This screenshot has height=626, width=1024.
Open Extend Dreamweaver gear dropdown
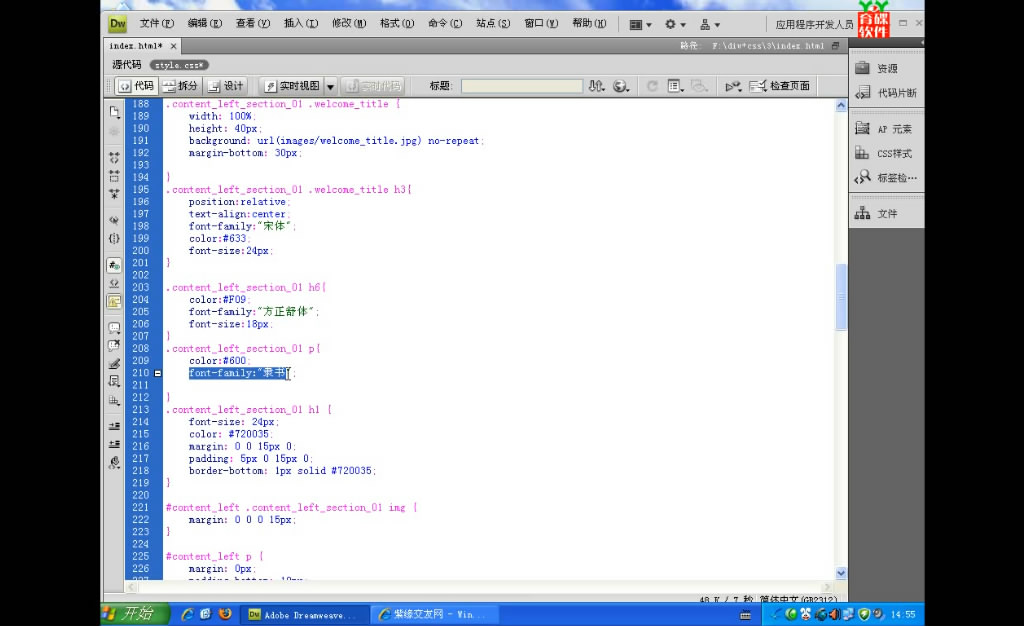tap(675, 25)
